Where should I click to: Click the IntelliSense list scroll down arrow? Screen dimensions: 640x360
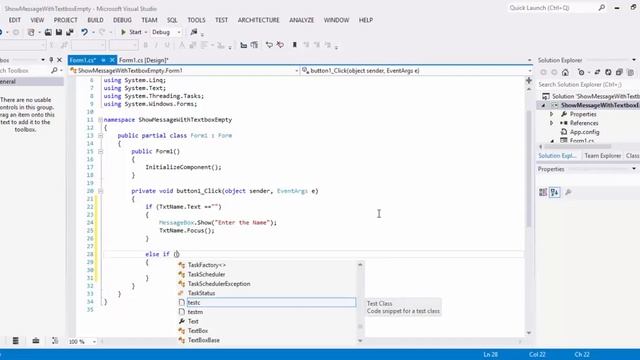[x=360, y=340]
